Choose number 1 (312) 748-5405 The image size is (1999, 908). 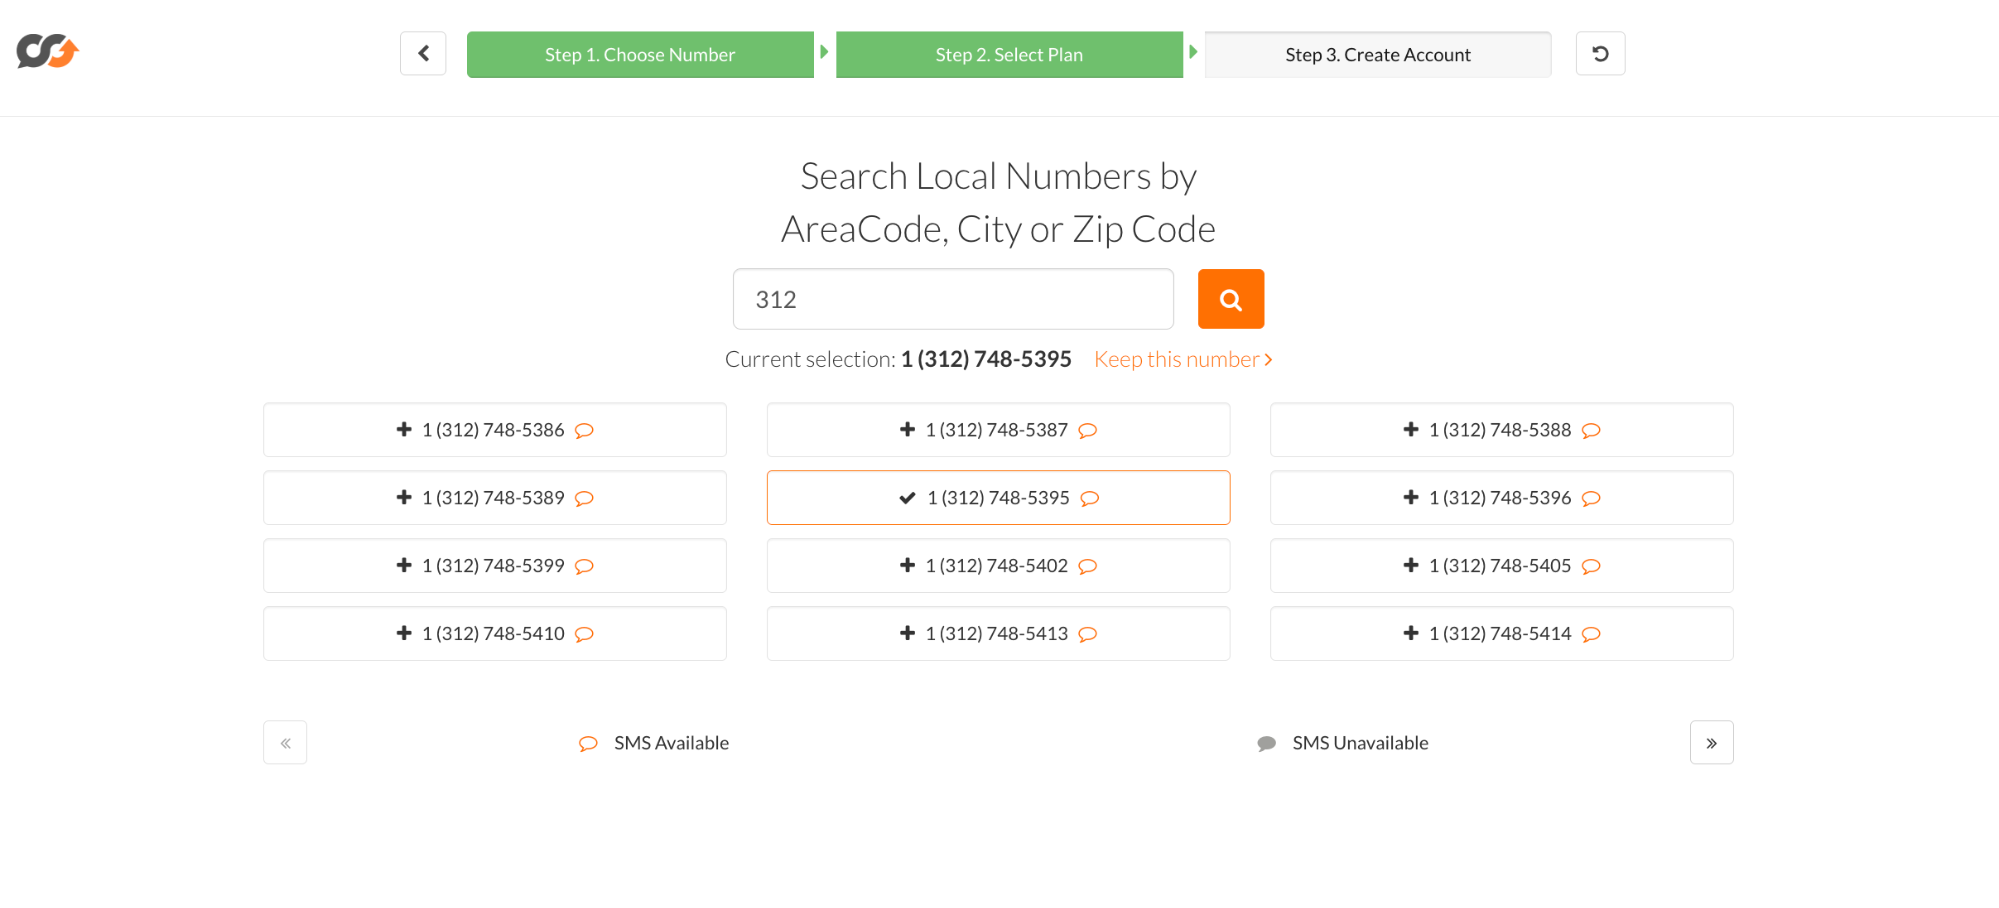pos(1501,566)
